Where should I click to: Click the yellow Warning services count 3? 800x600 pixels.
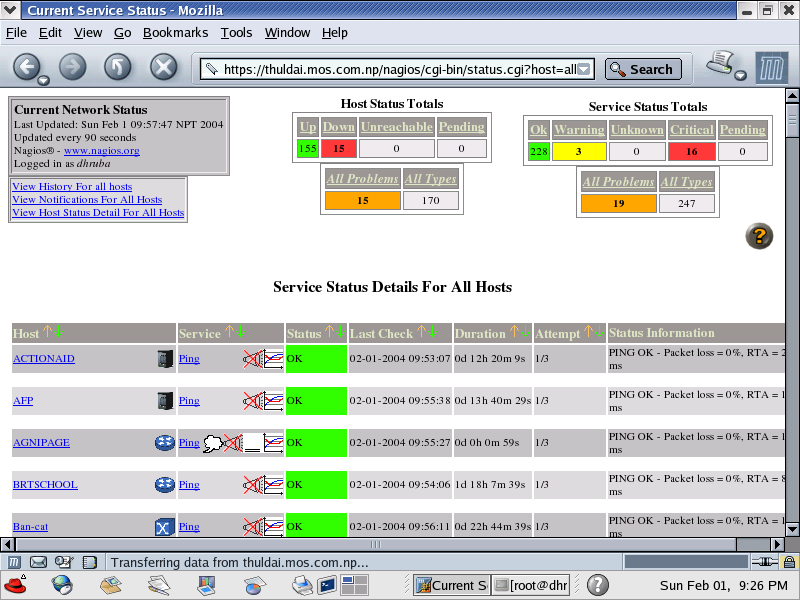579,152
